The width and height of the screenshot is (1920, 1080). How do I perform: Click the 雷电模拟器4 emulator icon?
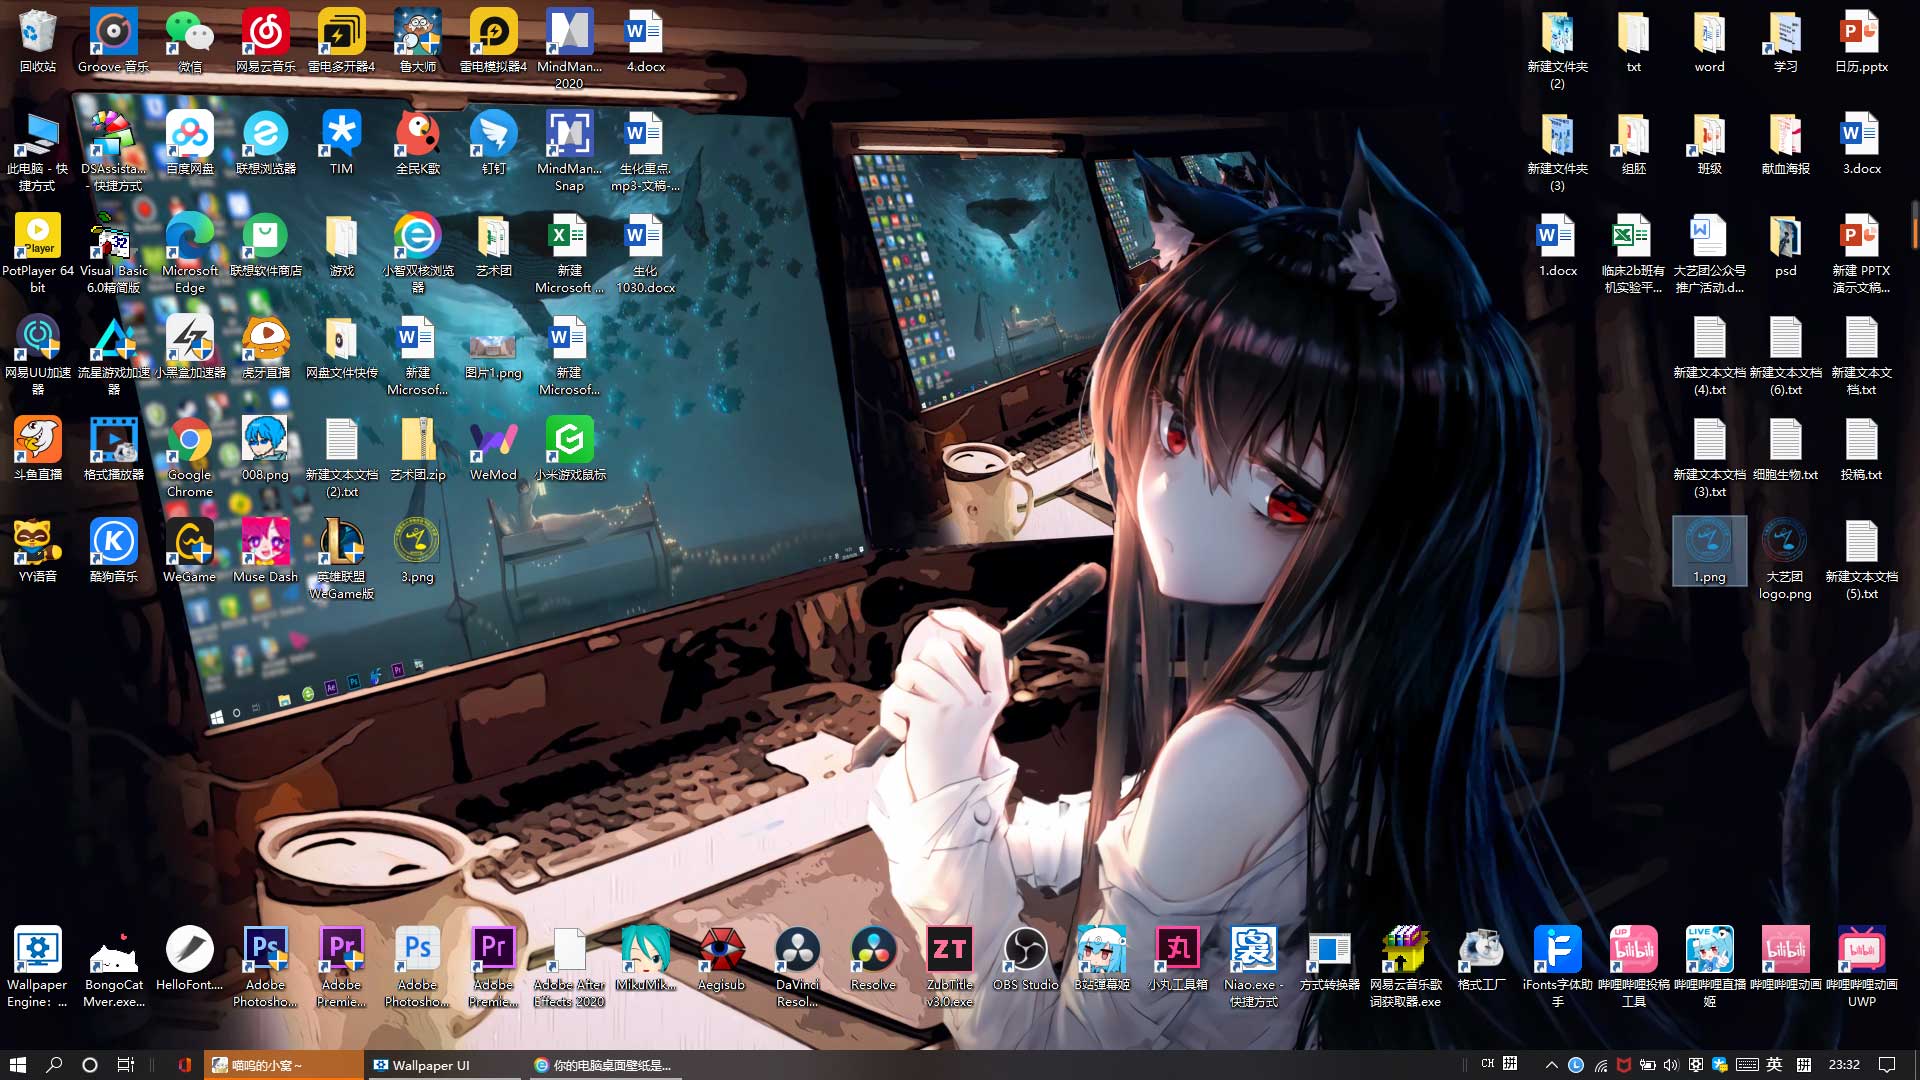pyautogui.click(x=493, y=42)
